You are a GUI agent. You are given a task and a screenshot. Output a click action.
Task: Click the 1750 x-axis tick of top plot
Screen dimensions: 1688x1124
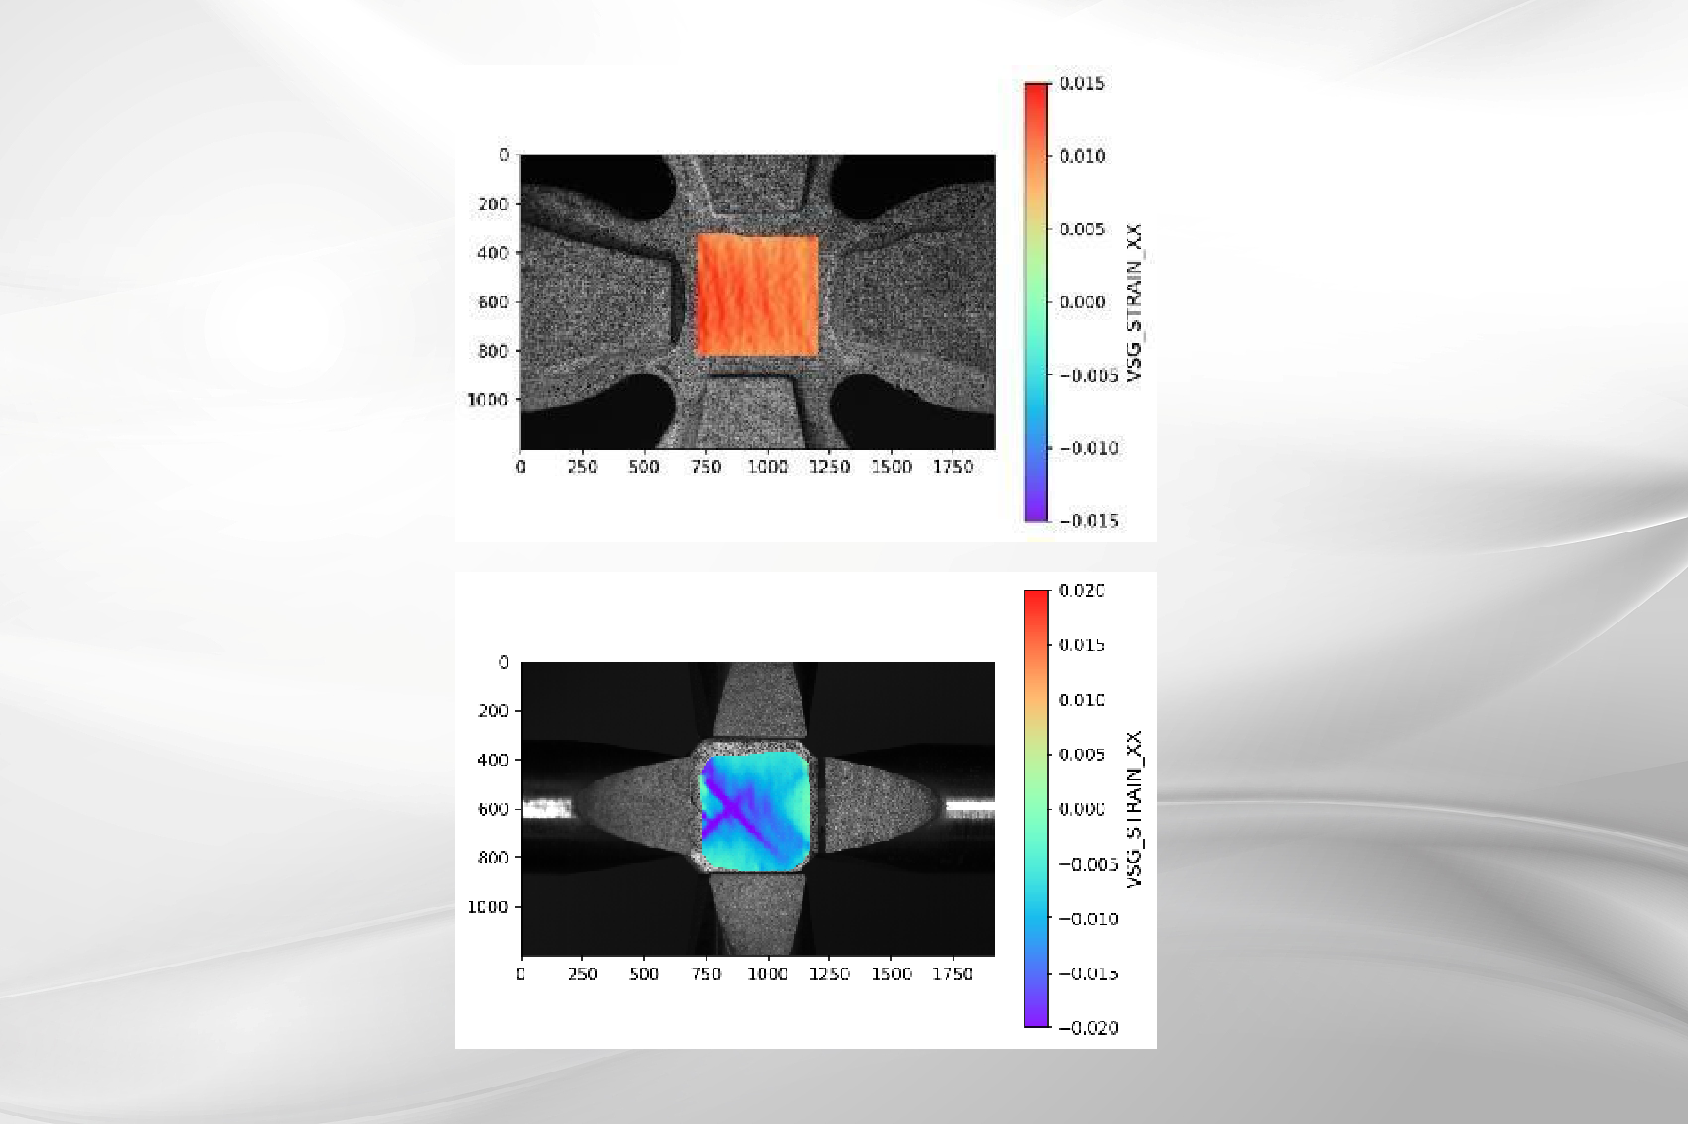952,467
